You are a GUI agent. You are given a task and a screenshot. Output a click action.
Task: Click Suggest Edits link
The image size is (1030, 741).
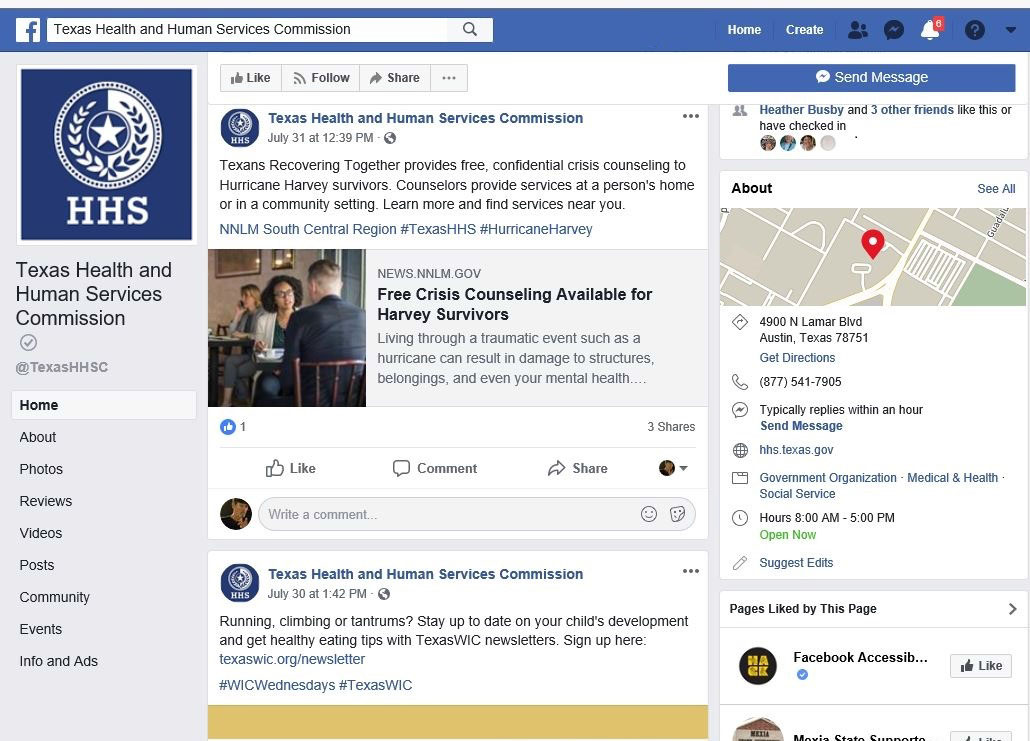[796, 563]
